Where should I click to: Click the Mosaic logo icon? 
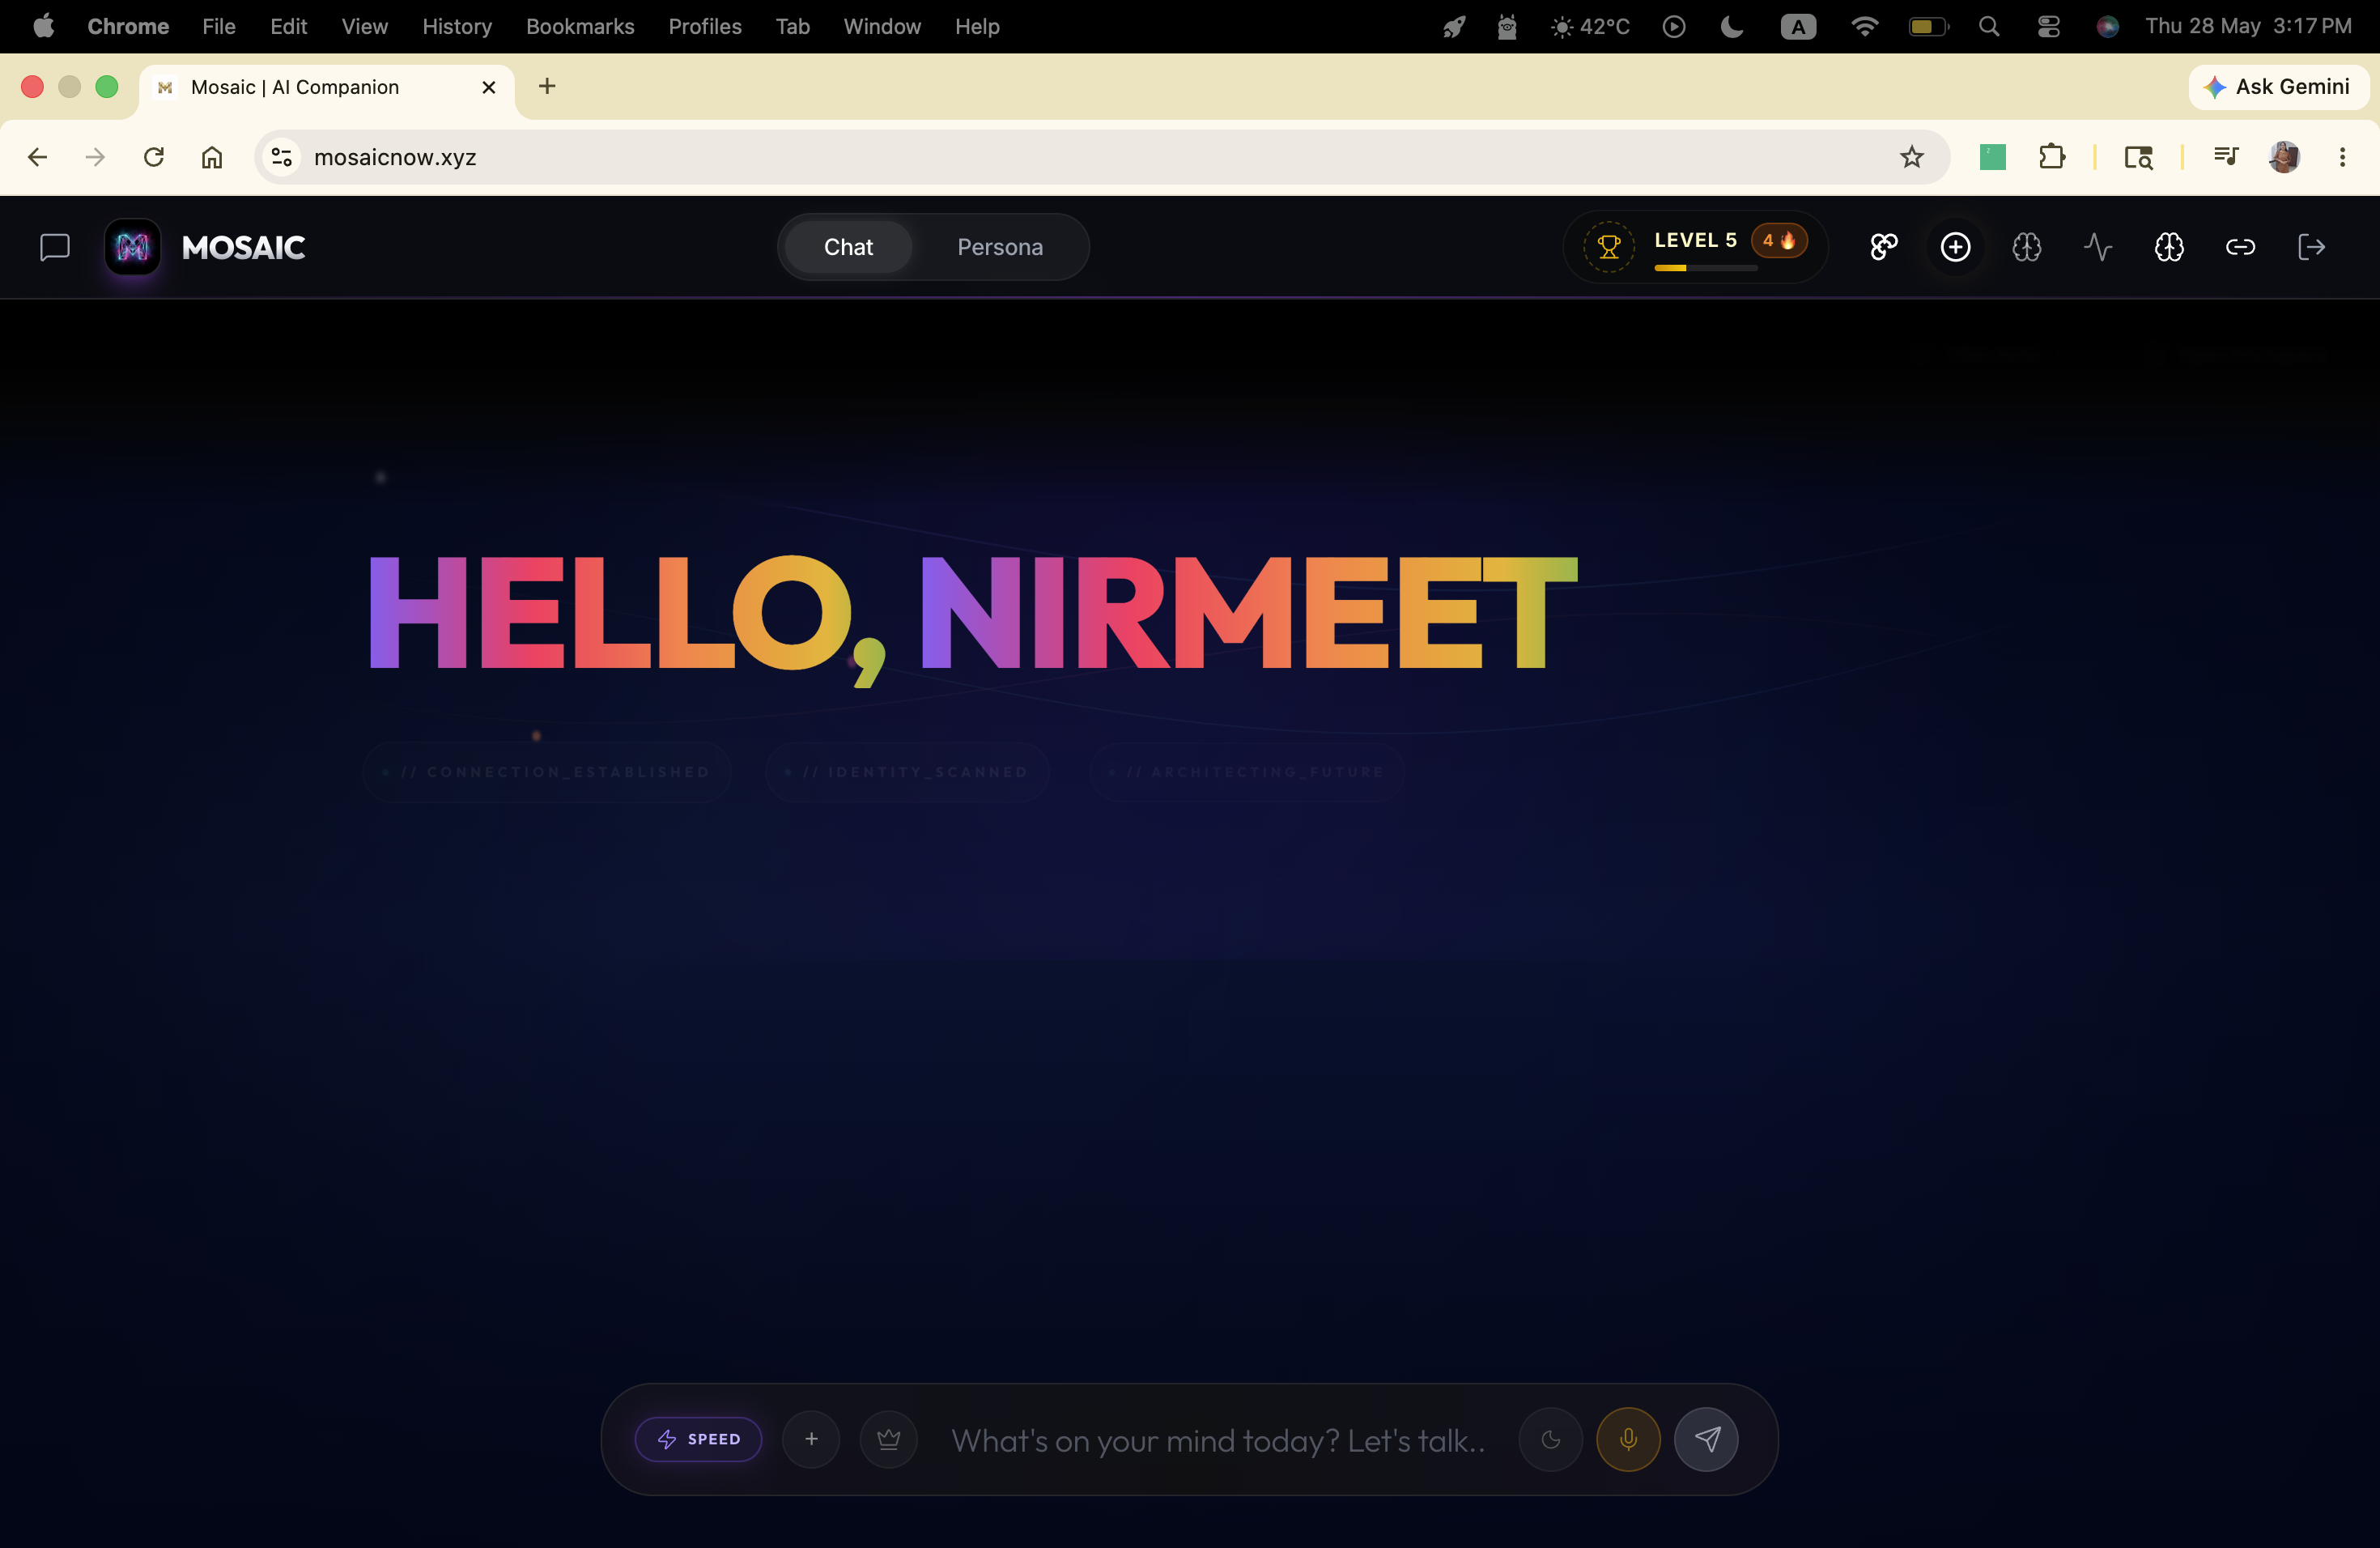(132, 247)
